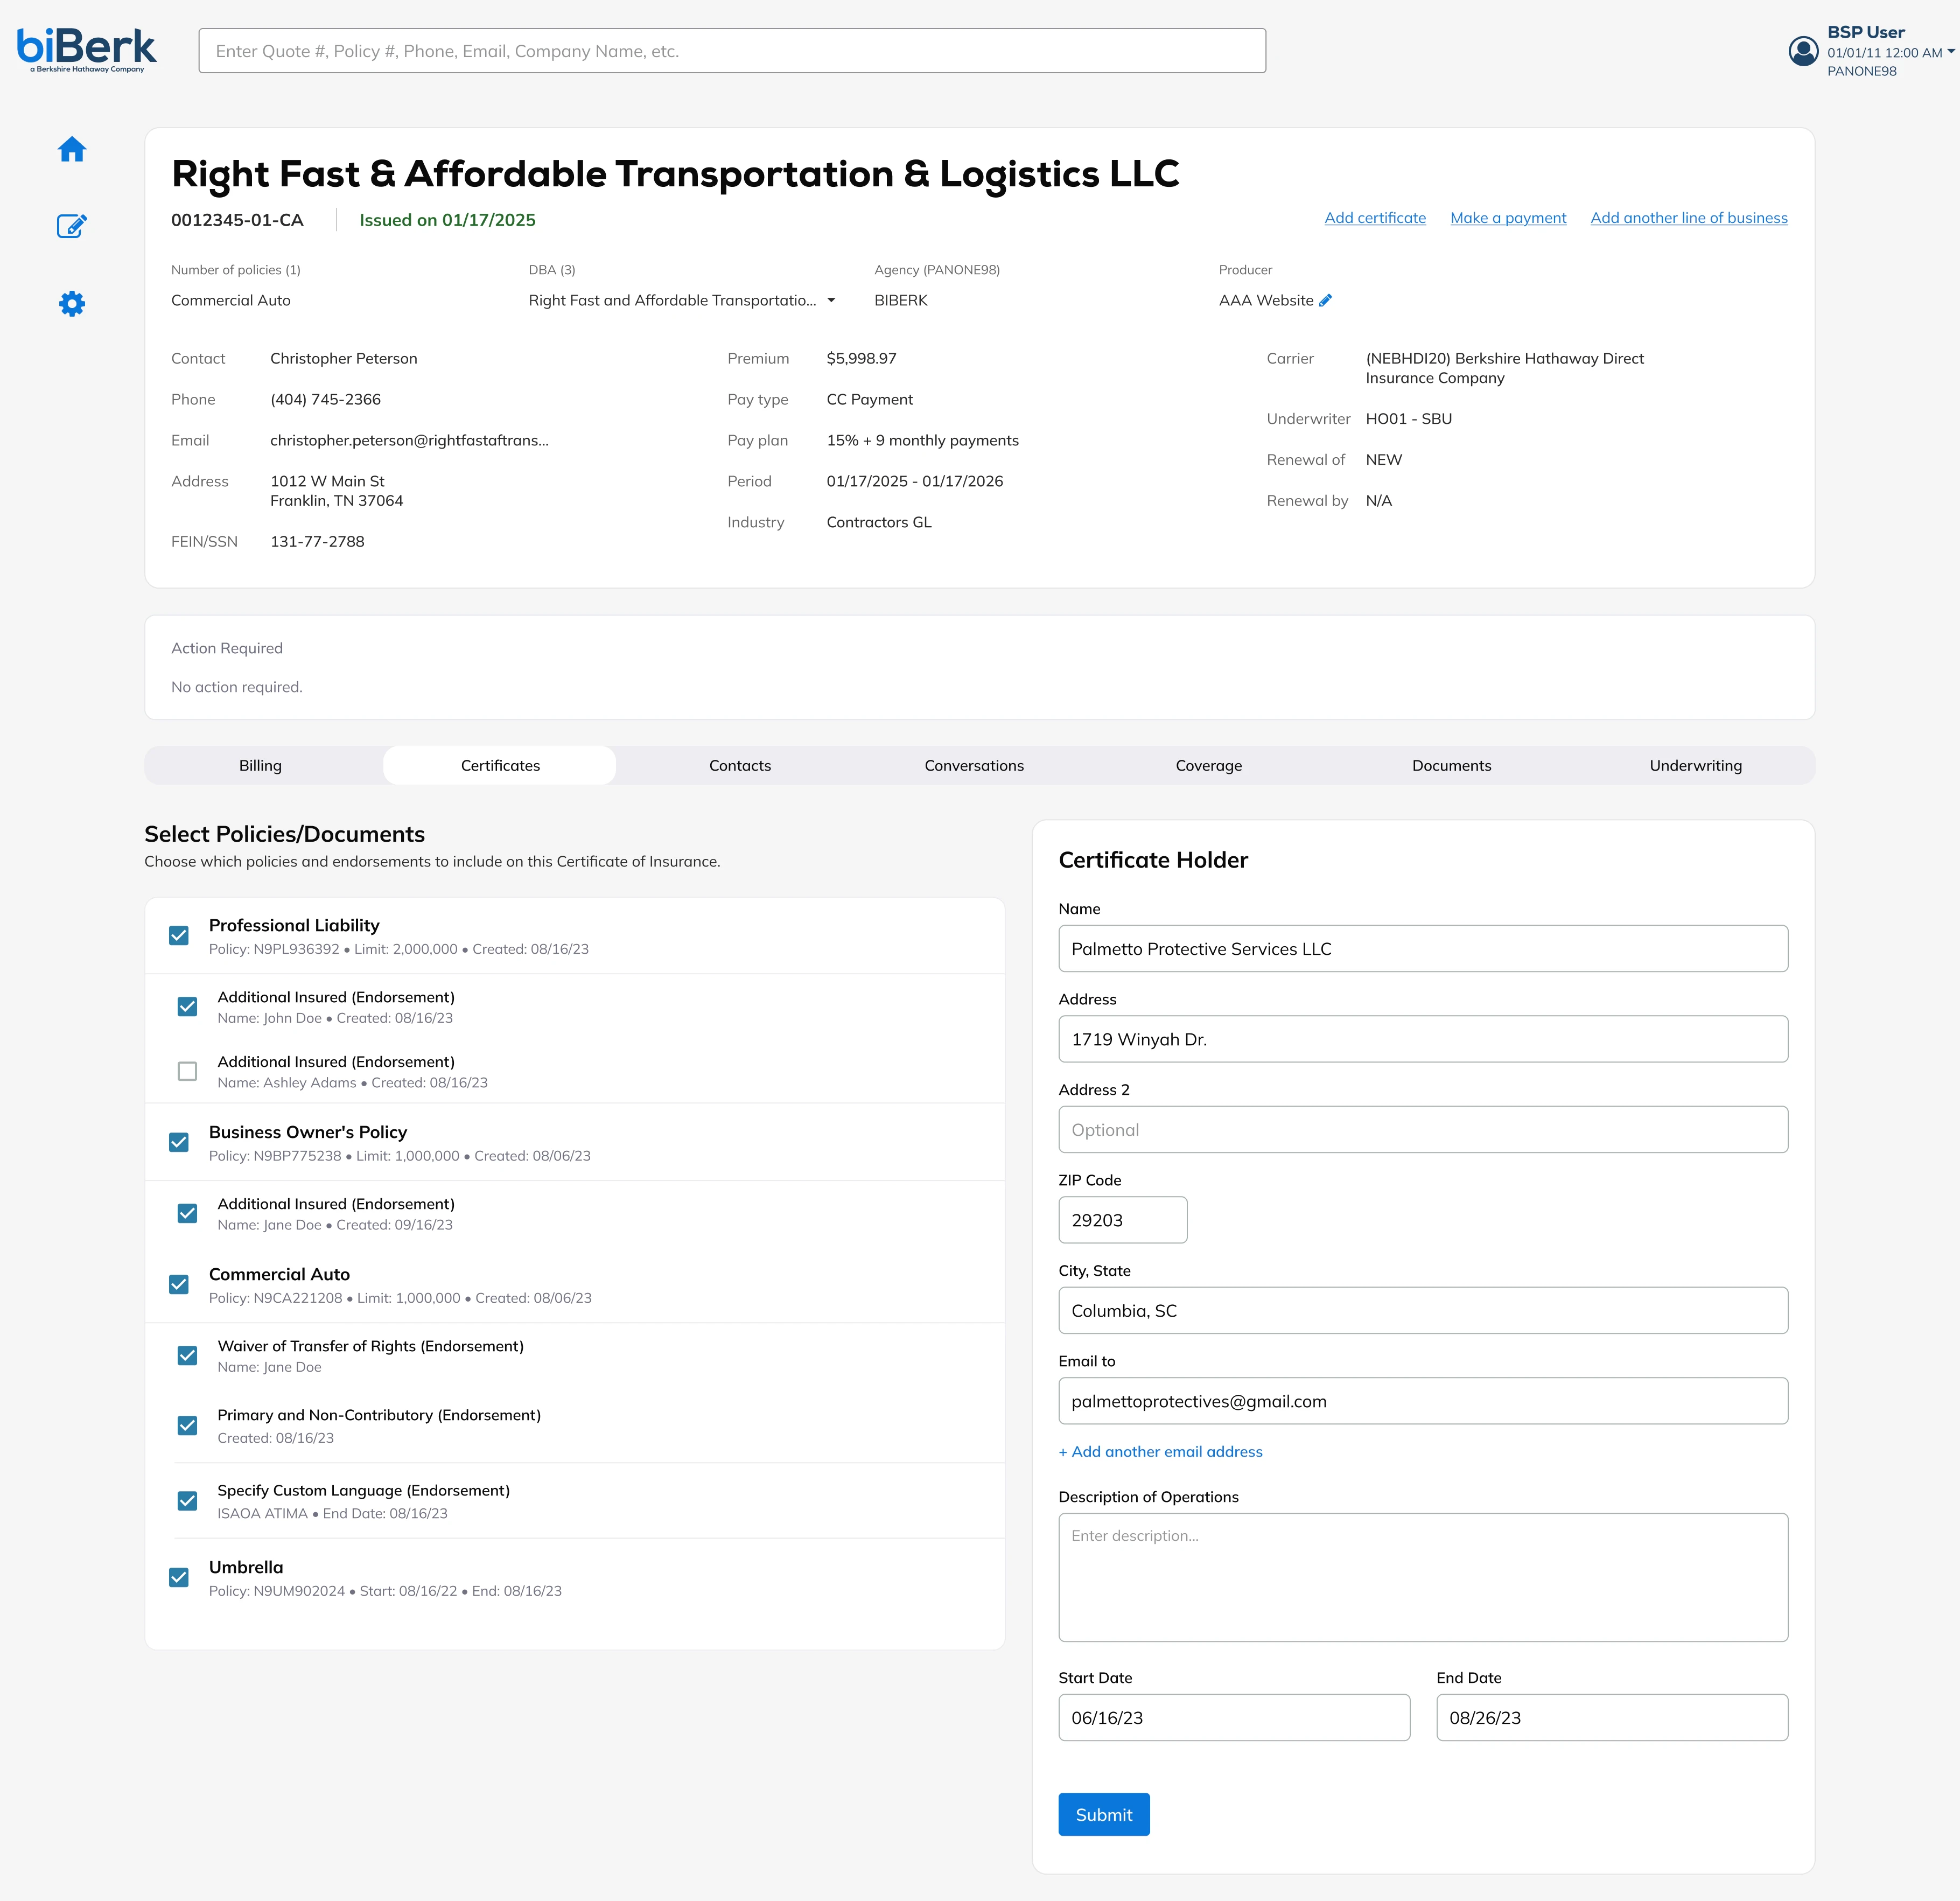Click the contact name Christopher Peterson
The height and width of the screenshot is (1901, 1960).
coord(344,358)
